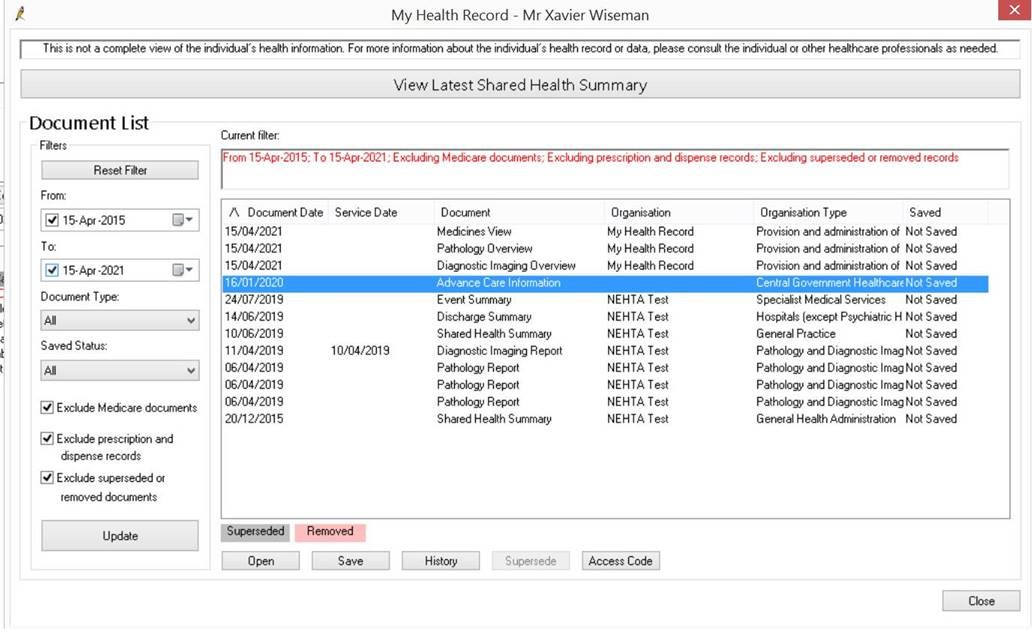Click the 10/04/2019 service date cell
Screen dimensions: 1032x629
pos(360,351)
